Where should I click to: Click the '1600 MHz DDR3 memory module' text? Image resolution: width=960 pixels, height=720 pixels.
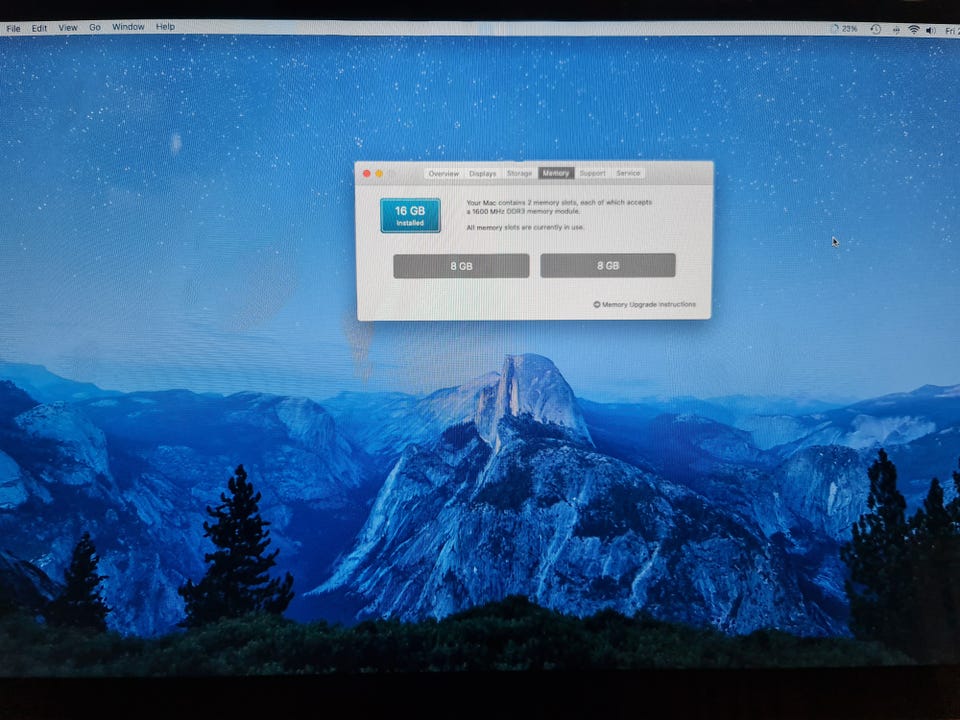point(525,211)
